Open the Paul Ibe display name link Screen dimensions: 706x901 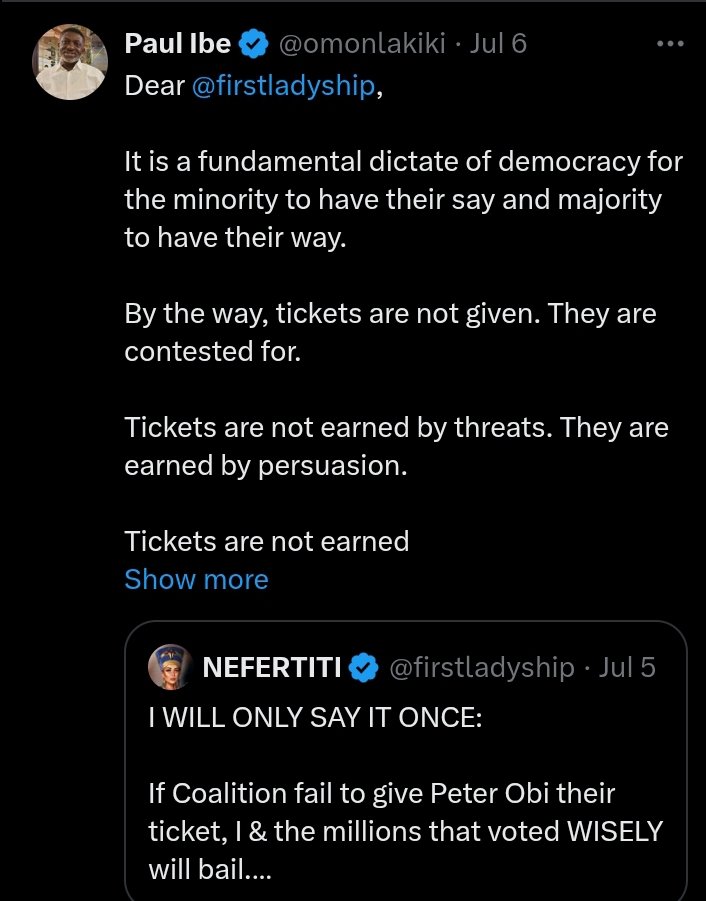point(178,44)
